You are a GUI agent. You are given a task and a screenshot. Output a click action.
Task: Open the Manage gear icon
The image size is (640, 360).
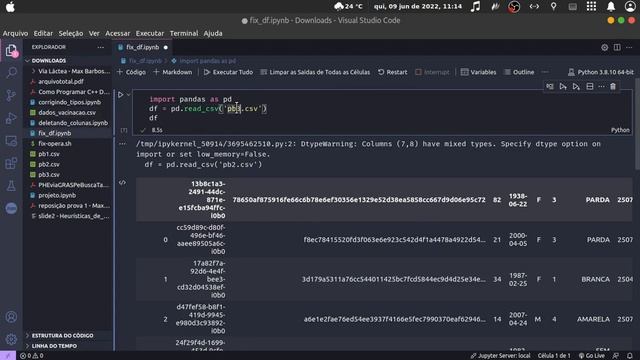coord(11,339)
